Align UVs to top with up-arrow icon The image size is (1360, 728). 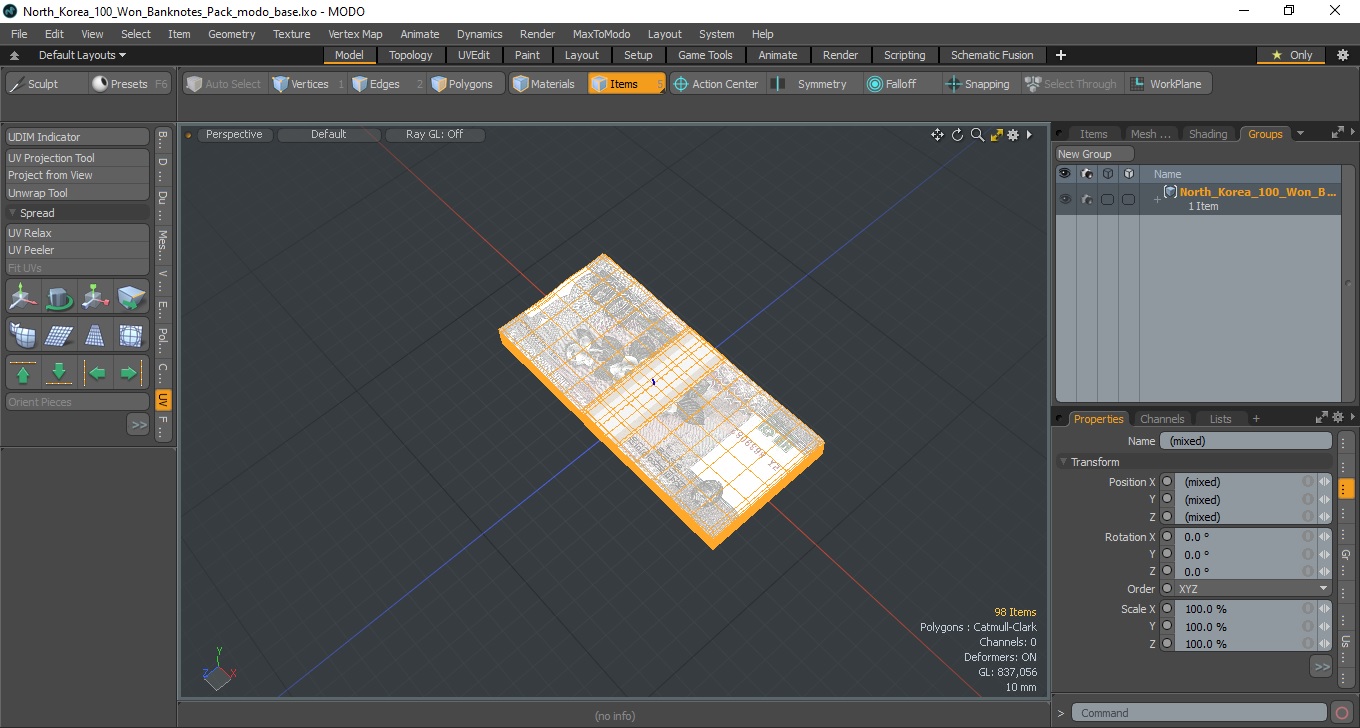[x=24, y=373]
